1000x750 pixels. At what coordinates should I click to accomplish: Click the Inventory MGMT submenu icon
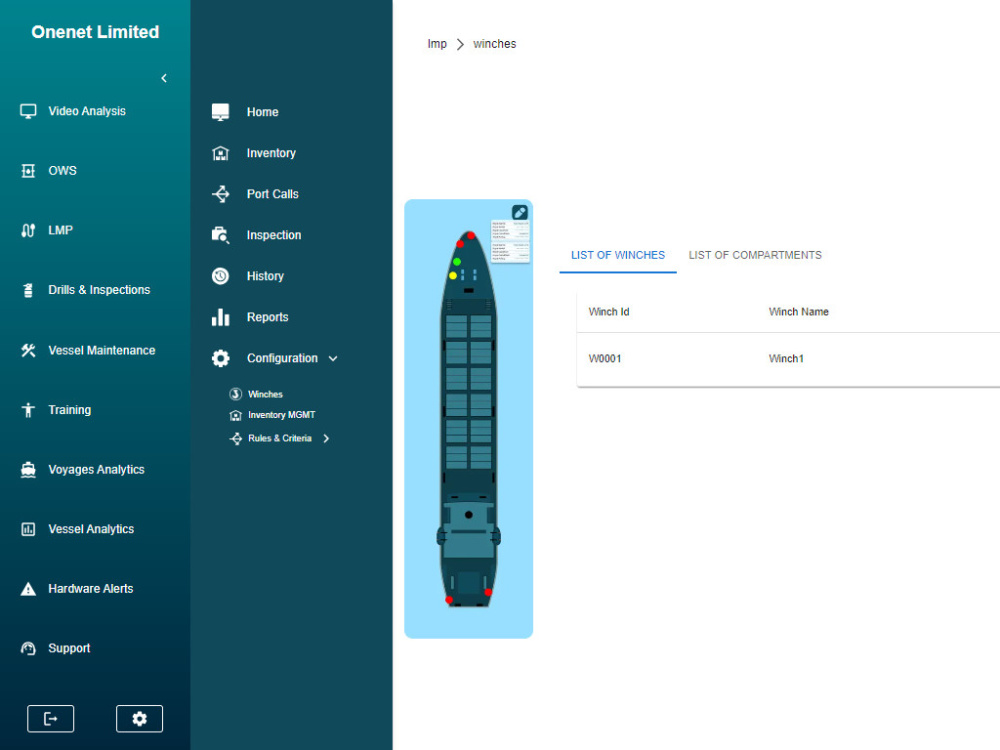[x=236, y=415]
